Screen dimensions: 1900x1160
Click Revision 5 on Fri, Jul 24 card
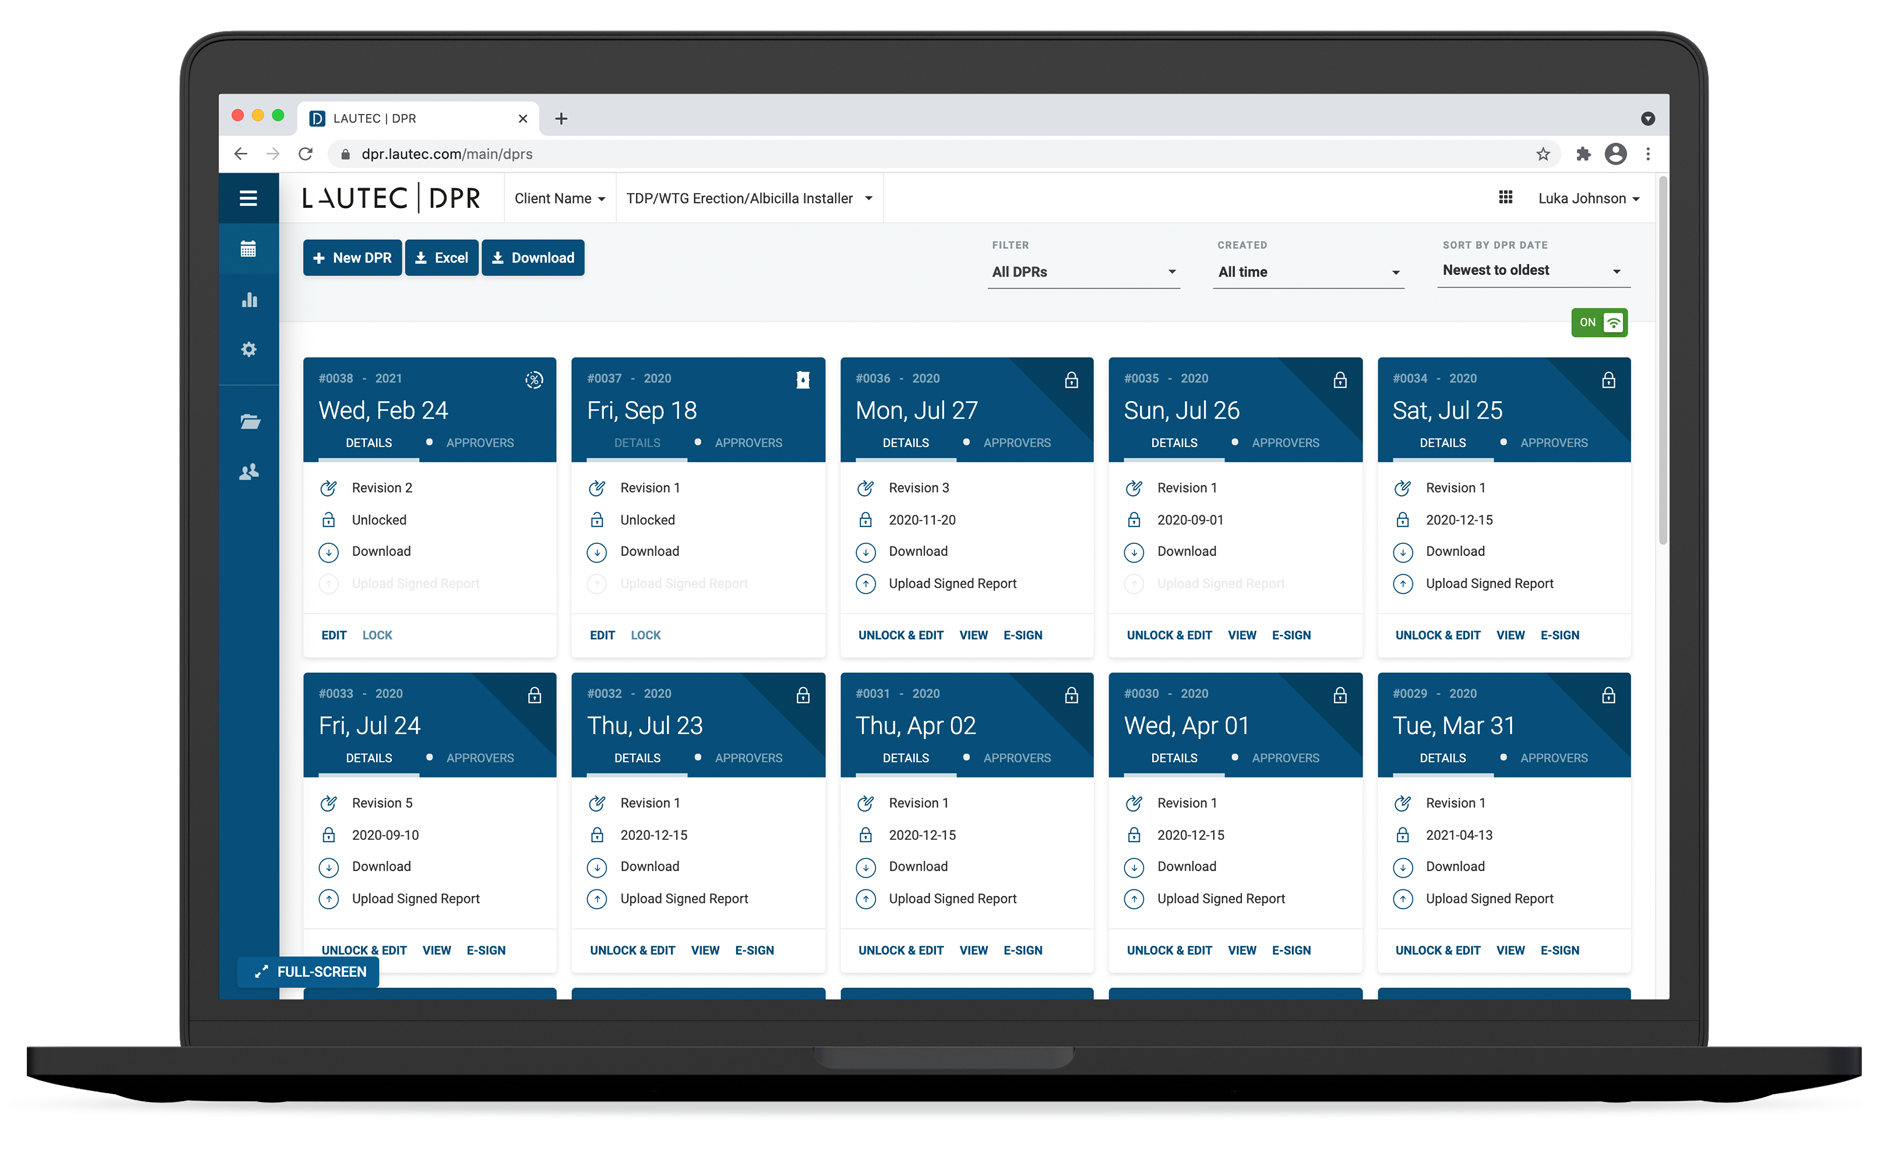point(382,803)
